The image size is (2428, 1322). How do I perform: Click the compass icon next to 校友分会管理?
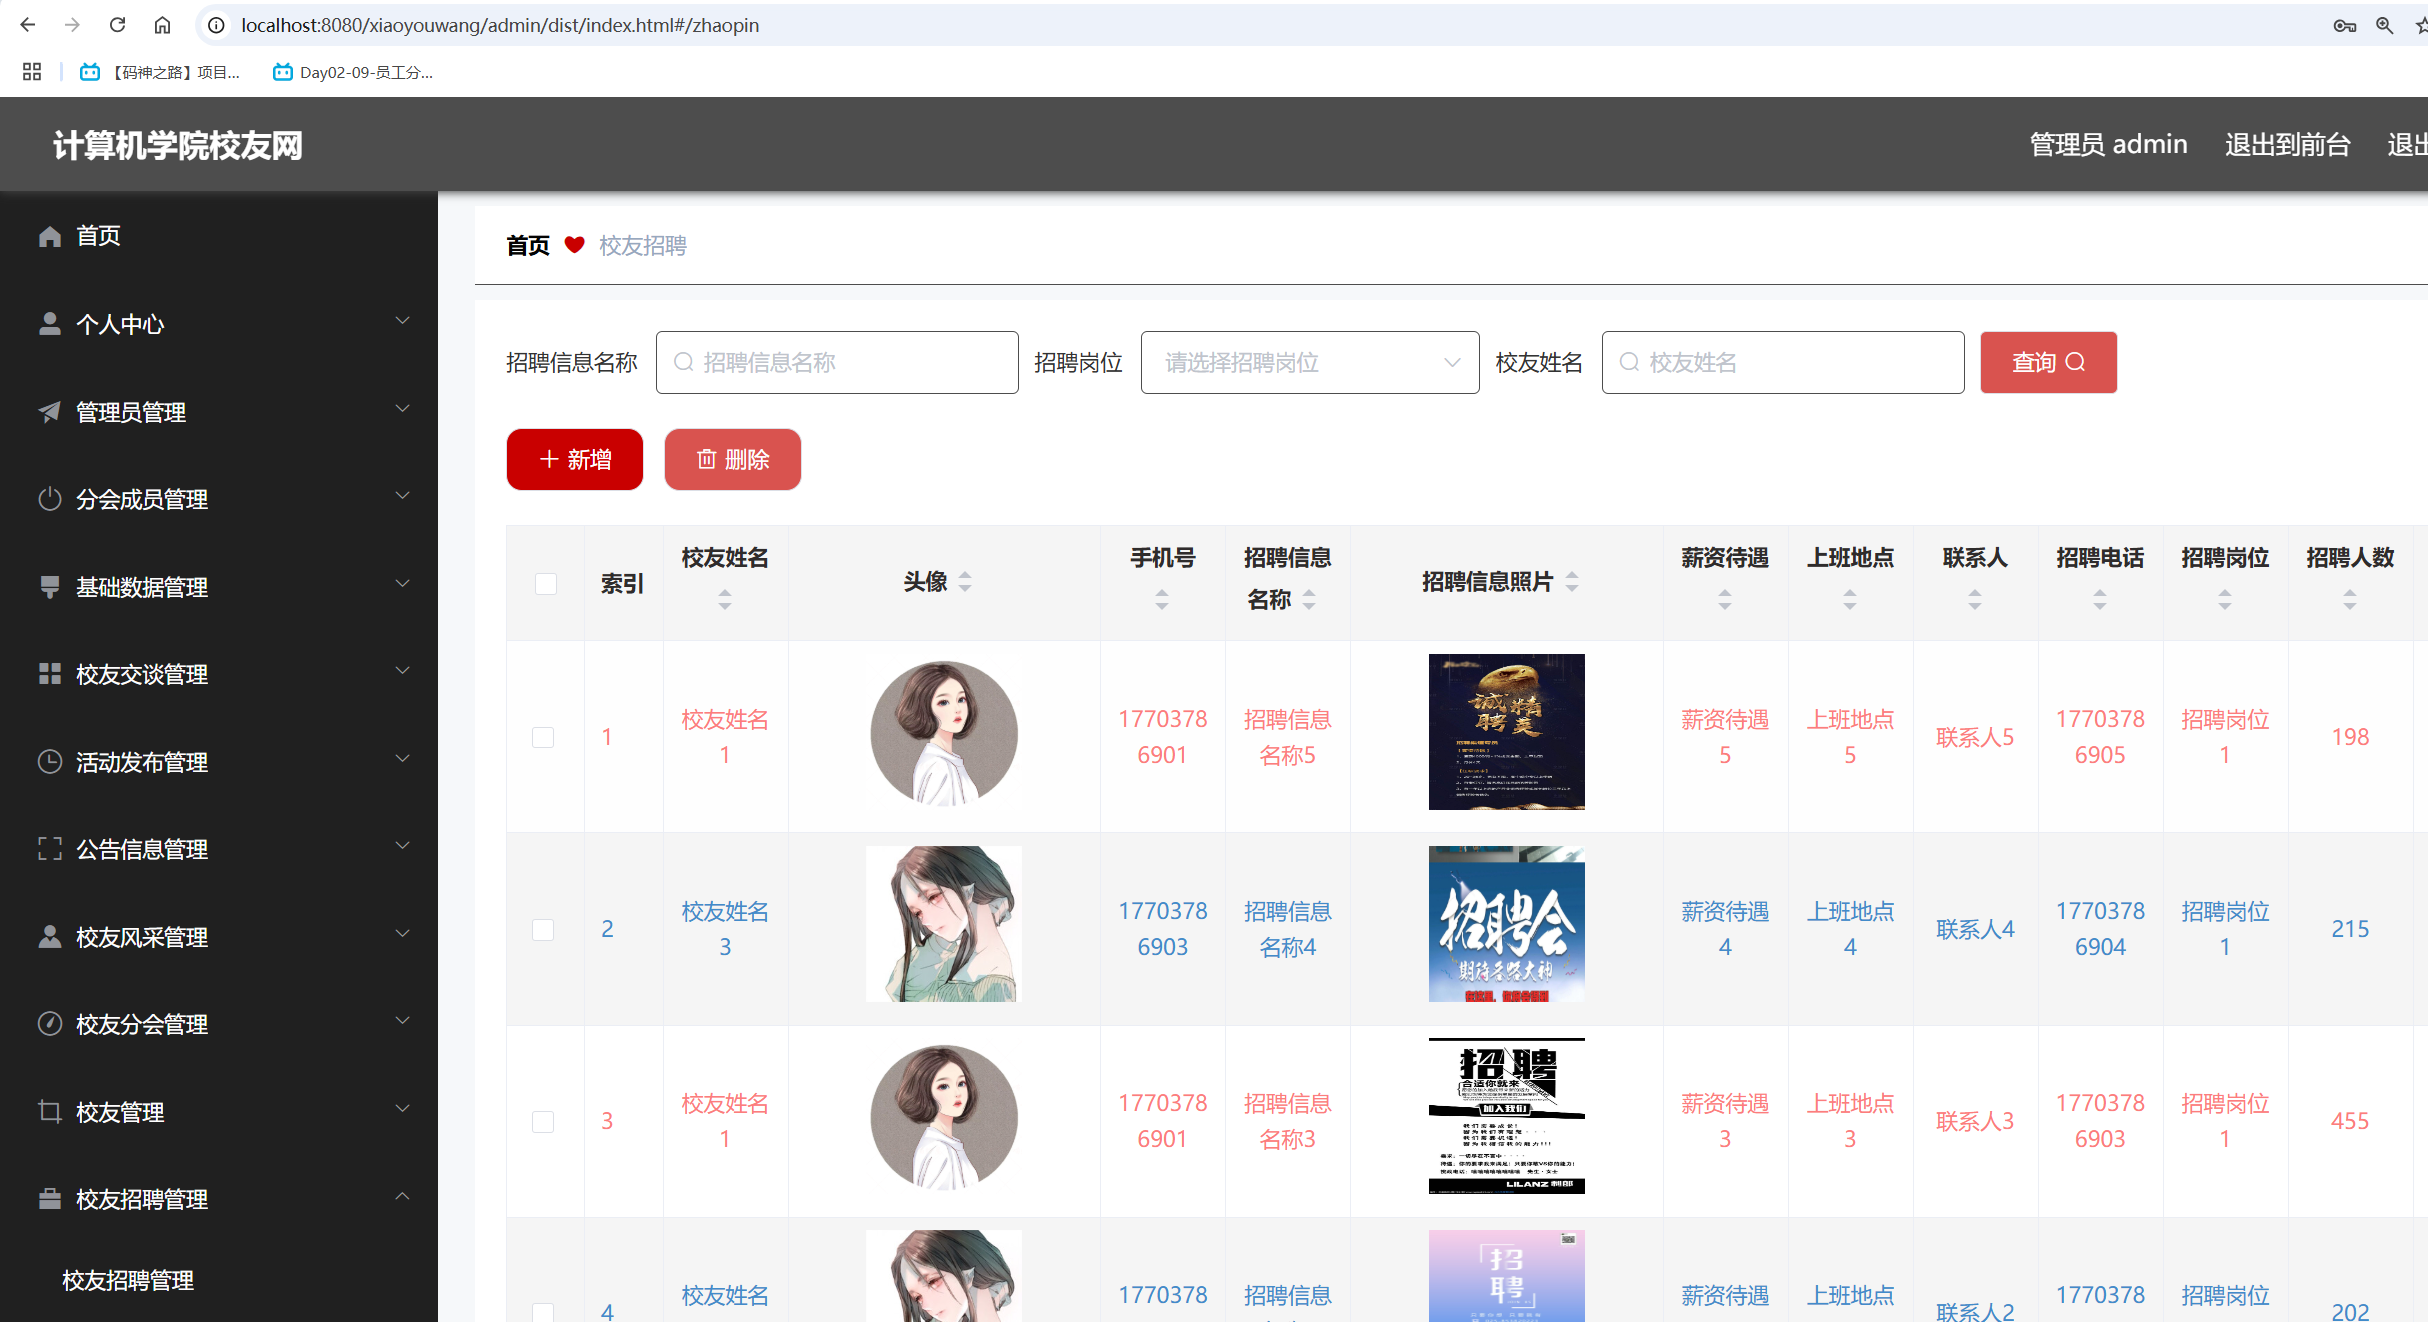[x=50, y=1024]
